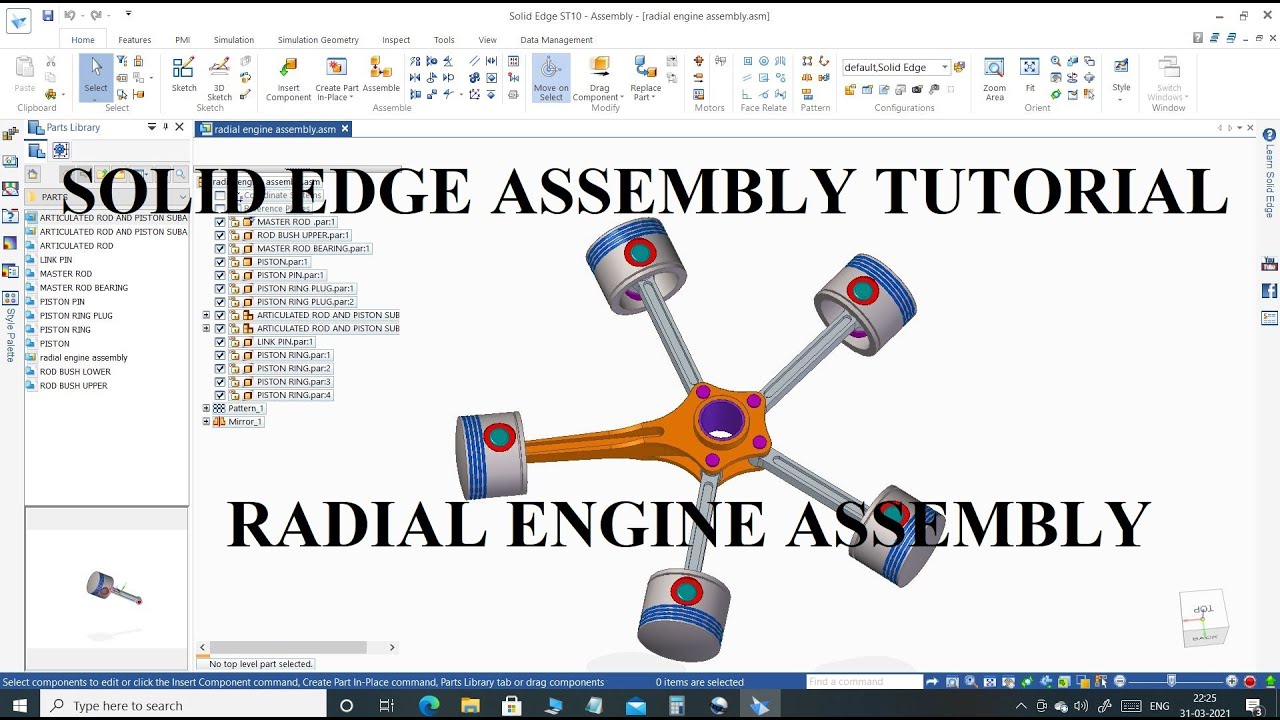
Task: Expand first ARTICULATED ROD AND PISTON SUB node
Action: [x=206, y=315]
